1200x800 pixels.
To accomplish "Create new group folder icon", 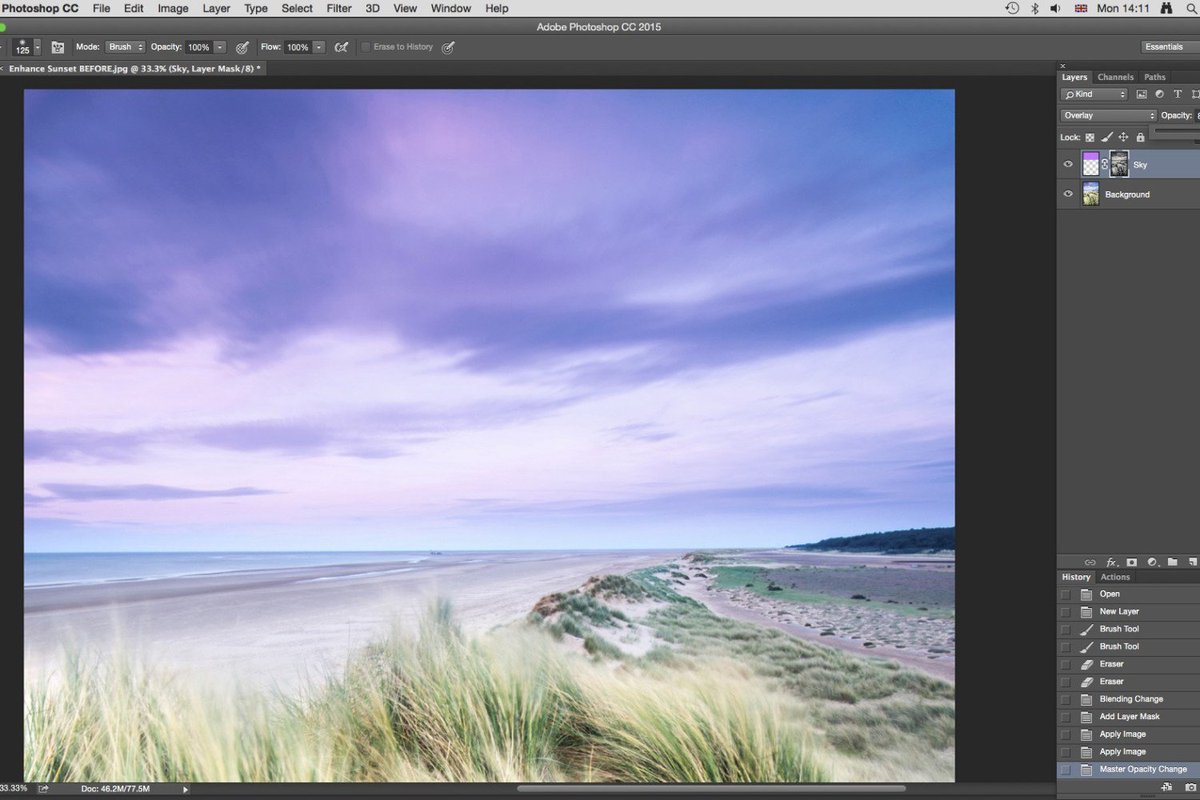I will [1172, 562].
